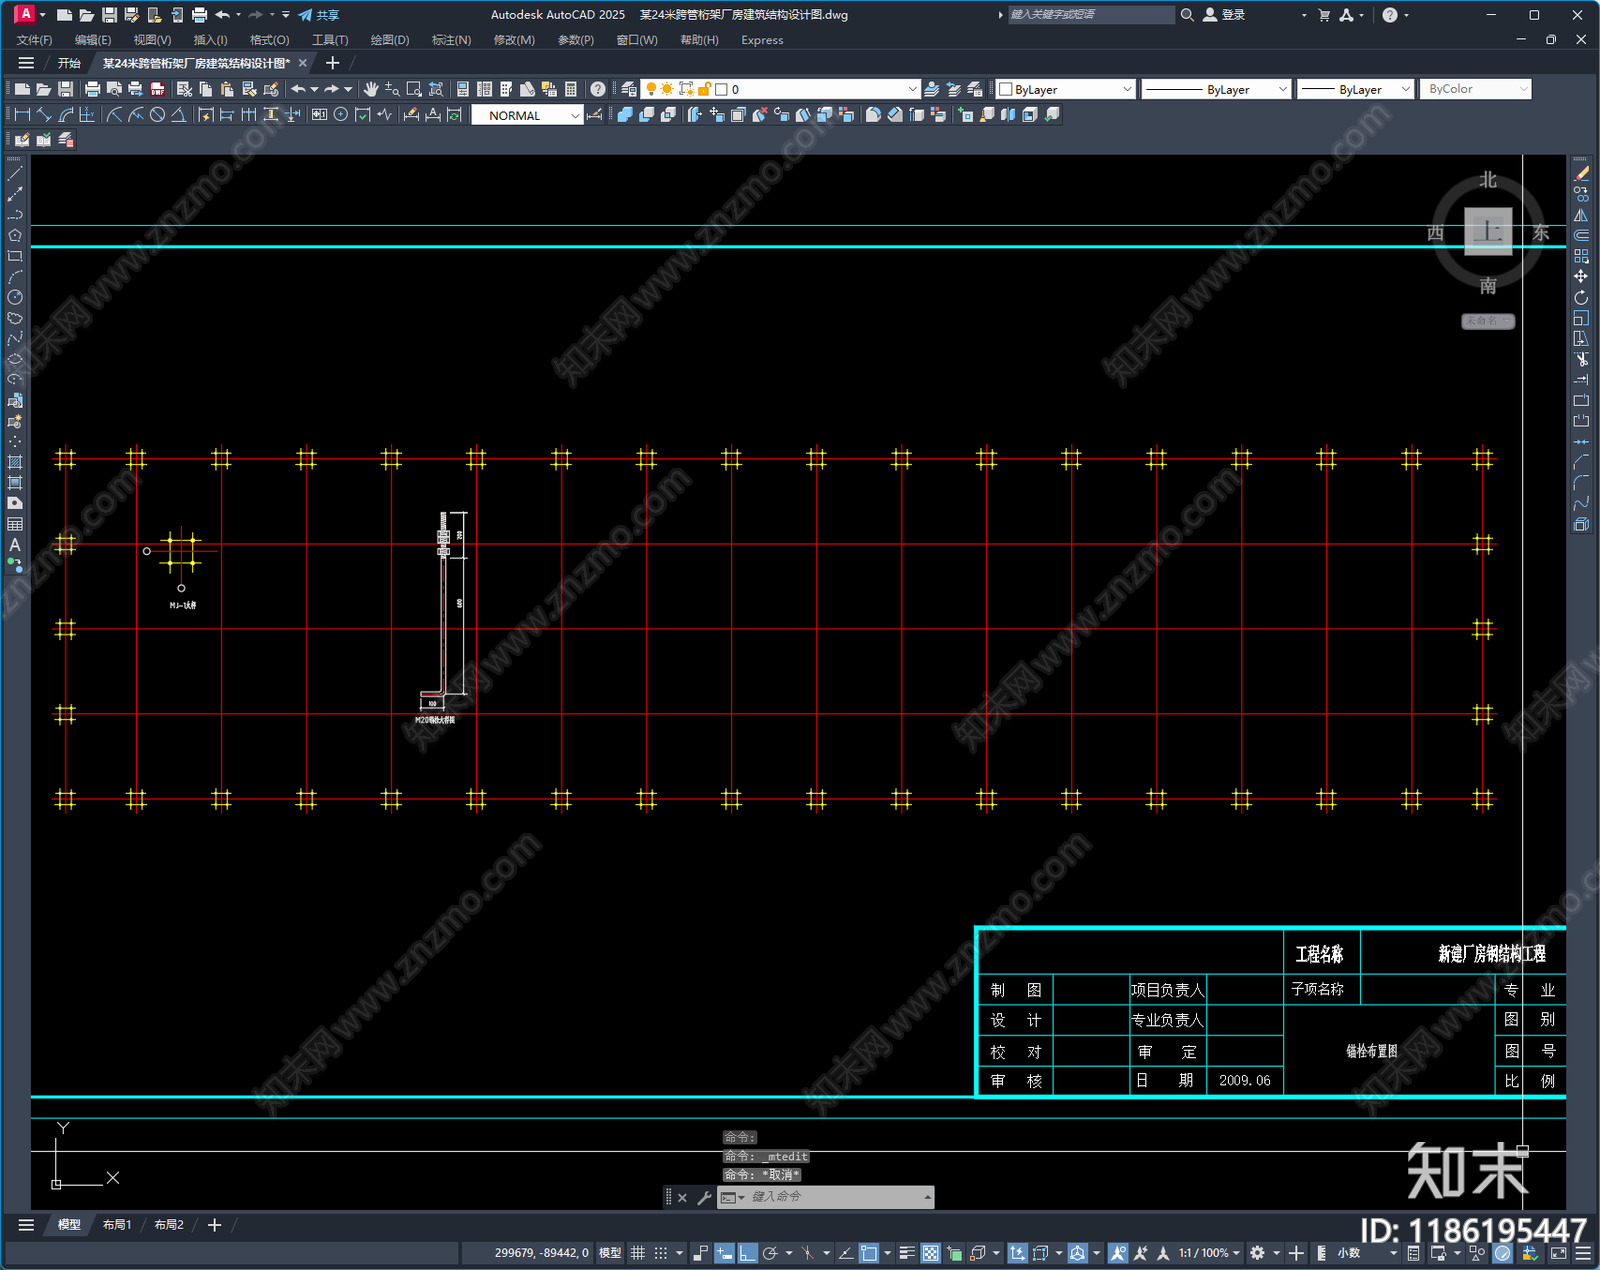Viewport: 1600px width, 1270px height.
Task: Open the 文件(F) menu
Action: click(34, 40)
